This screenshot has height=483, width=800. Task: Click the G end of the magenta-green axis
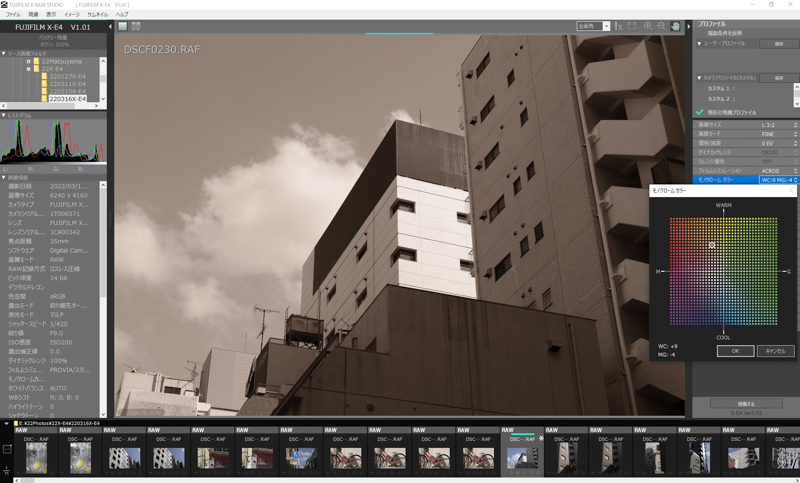point(789,271)
